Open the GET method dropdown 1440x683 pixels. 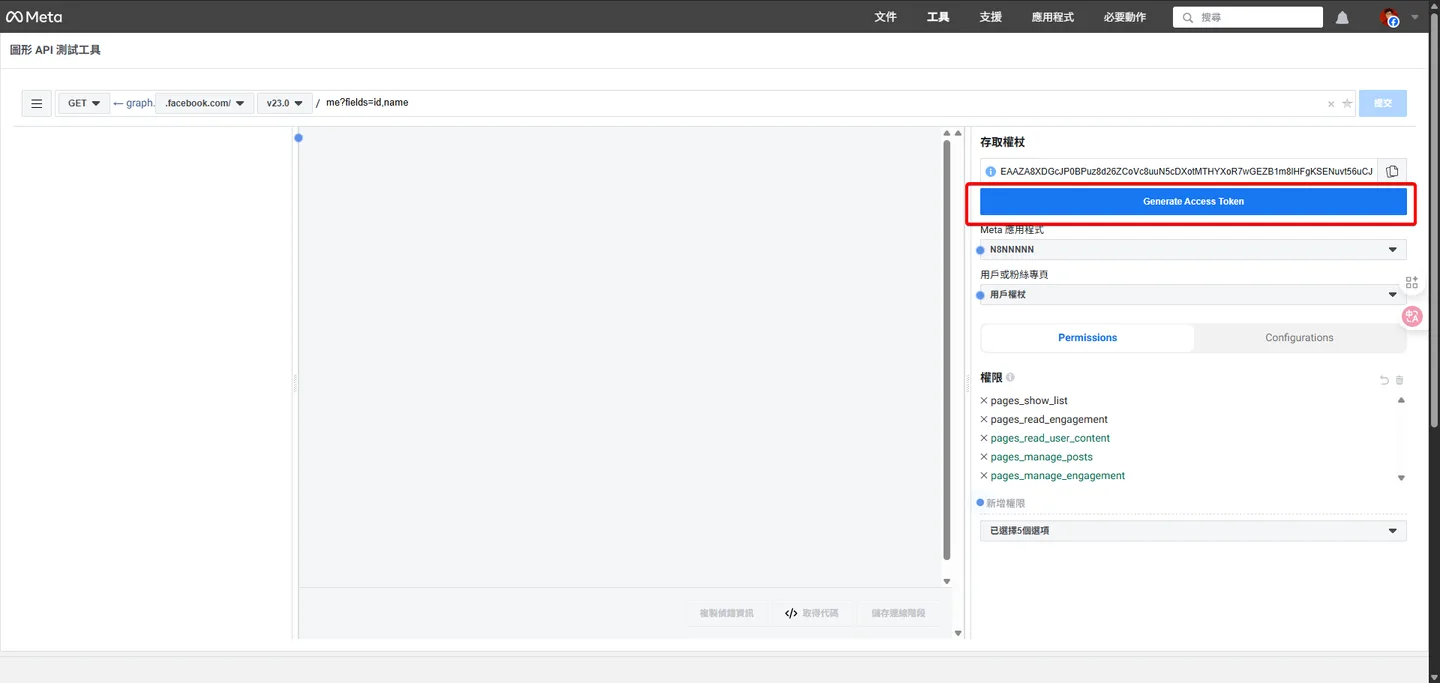point(84,103)
